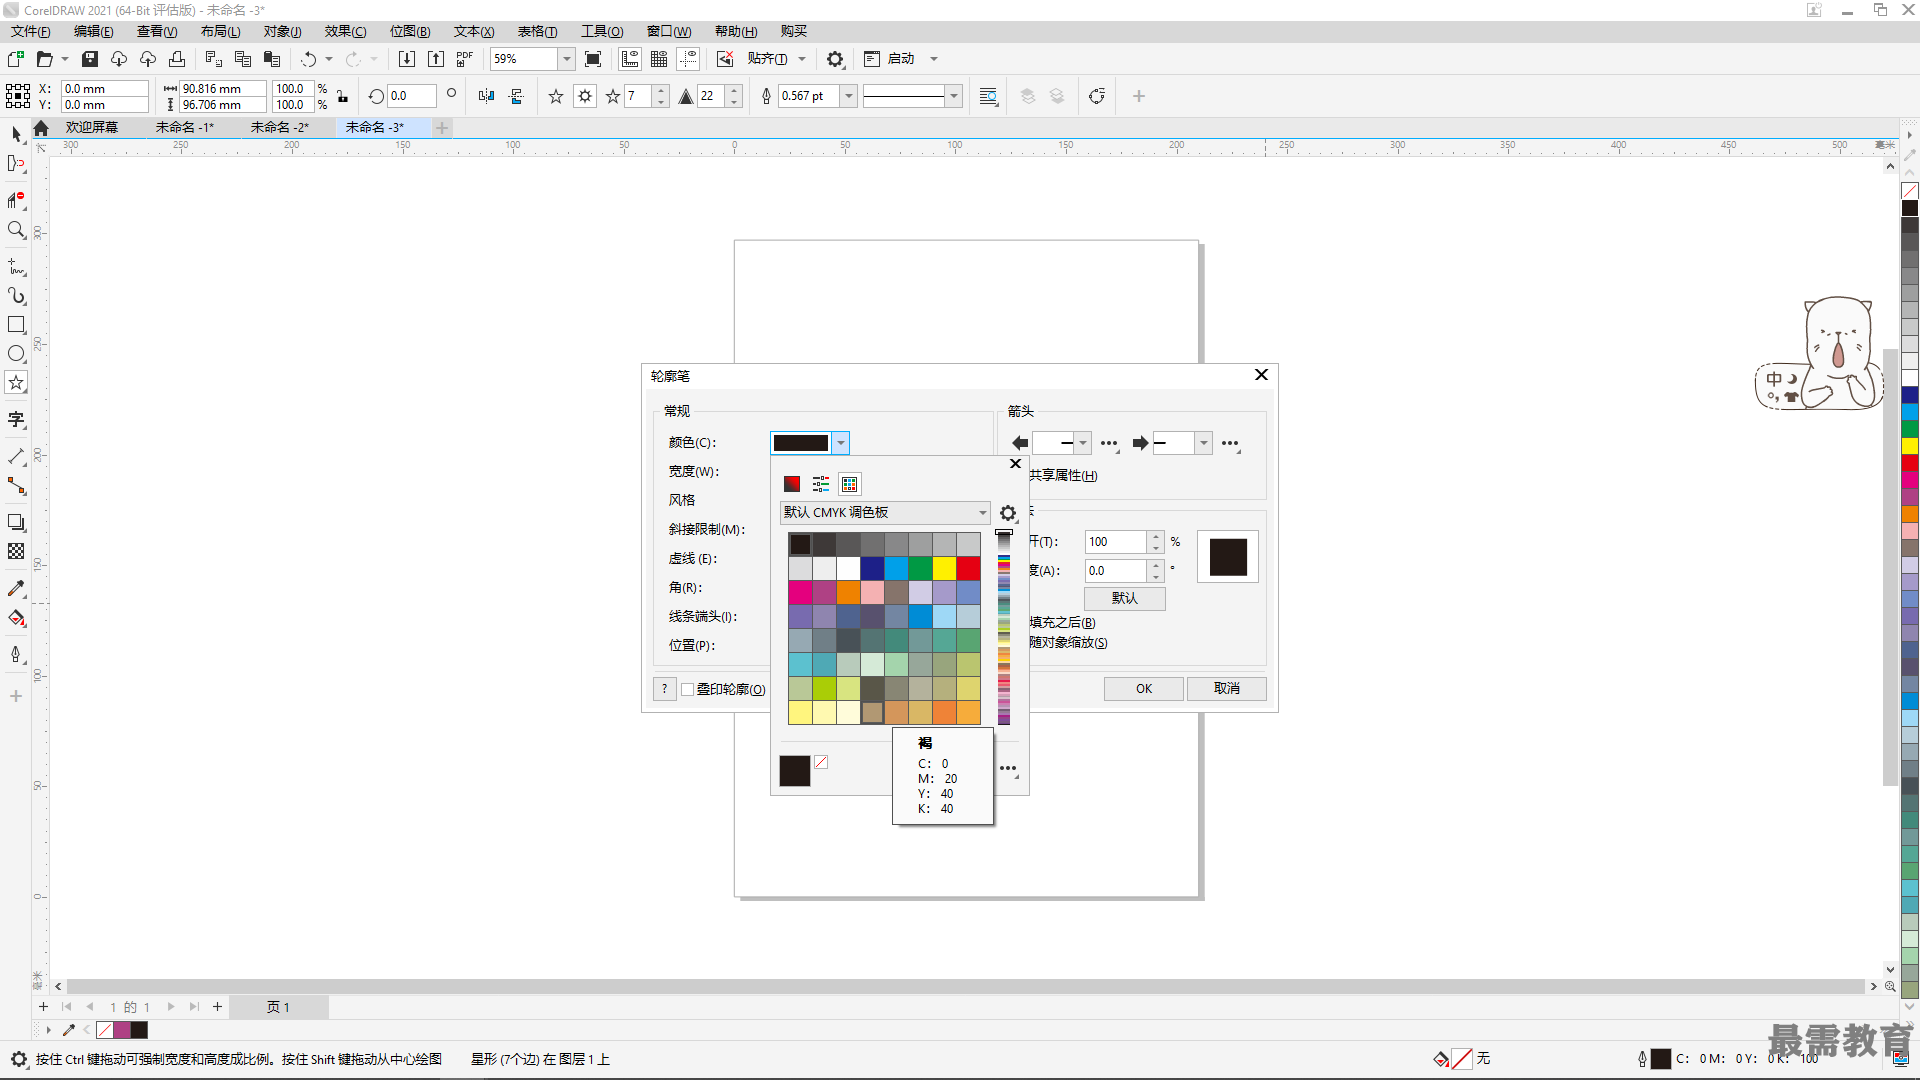
Task: Close the color picker popup
Action: [x=1016, y=464]
